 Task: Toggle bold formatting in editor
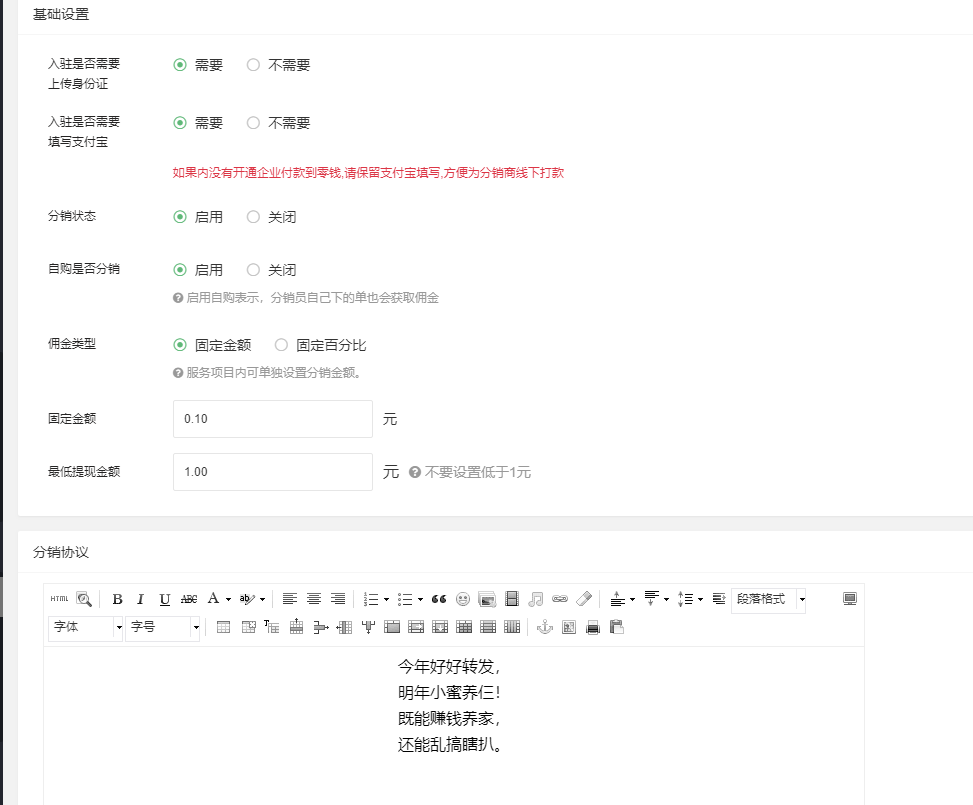point(117,599)
